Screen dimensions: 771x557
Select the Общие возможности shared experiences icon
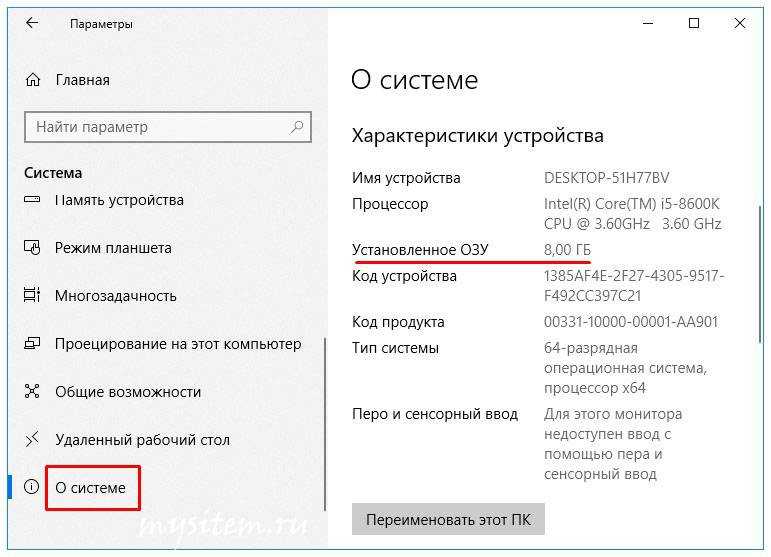[x=32, y=391]
